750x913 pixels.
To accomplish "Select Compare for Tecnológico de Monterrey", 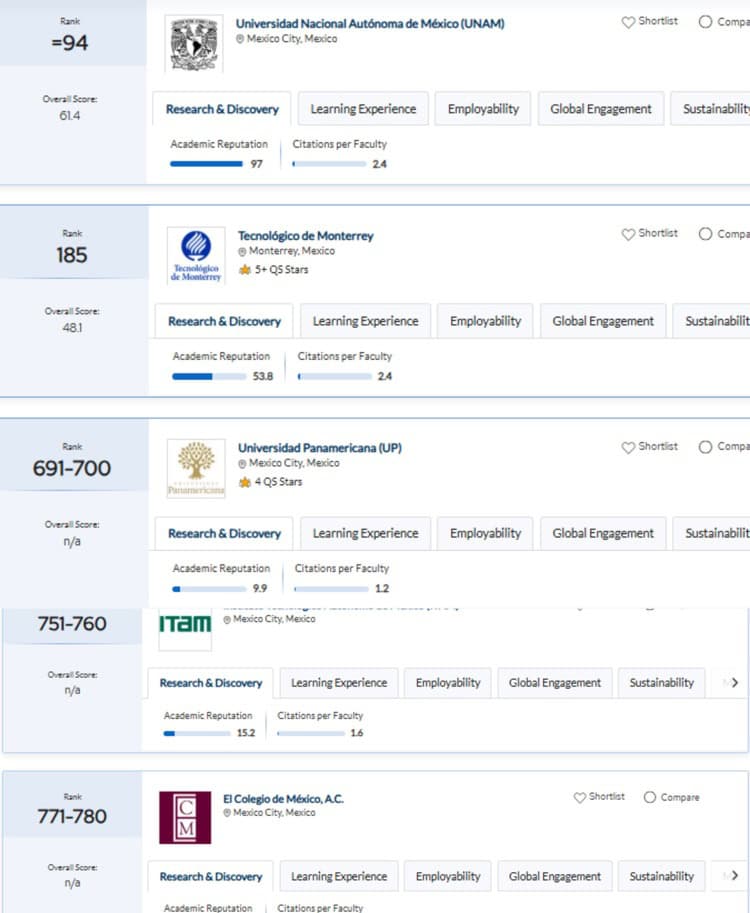I will [x=705, y=233].
